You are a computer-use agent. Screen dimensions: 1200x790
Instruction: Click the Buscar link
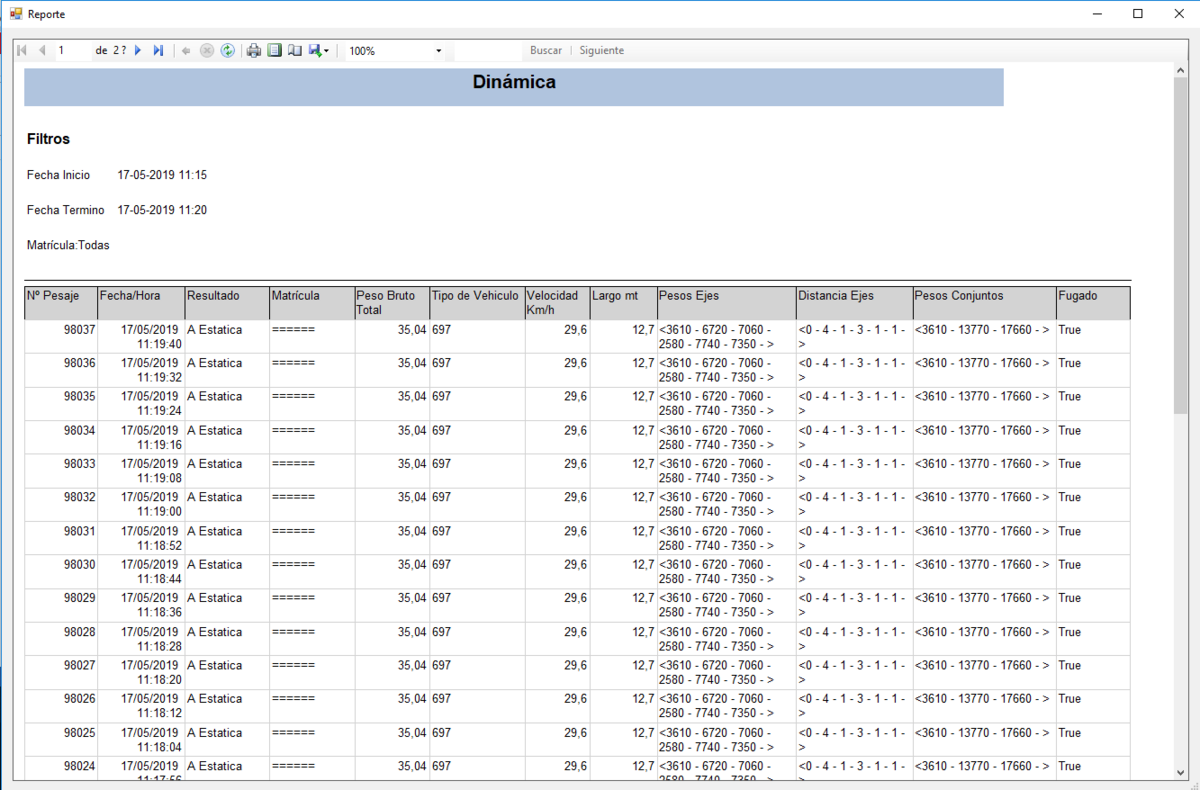click(x=545, y=50)
